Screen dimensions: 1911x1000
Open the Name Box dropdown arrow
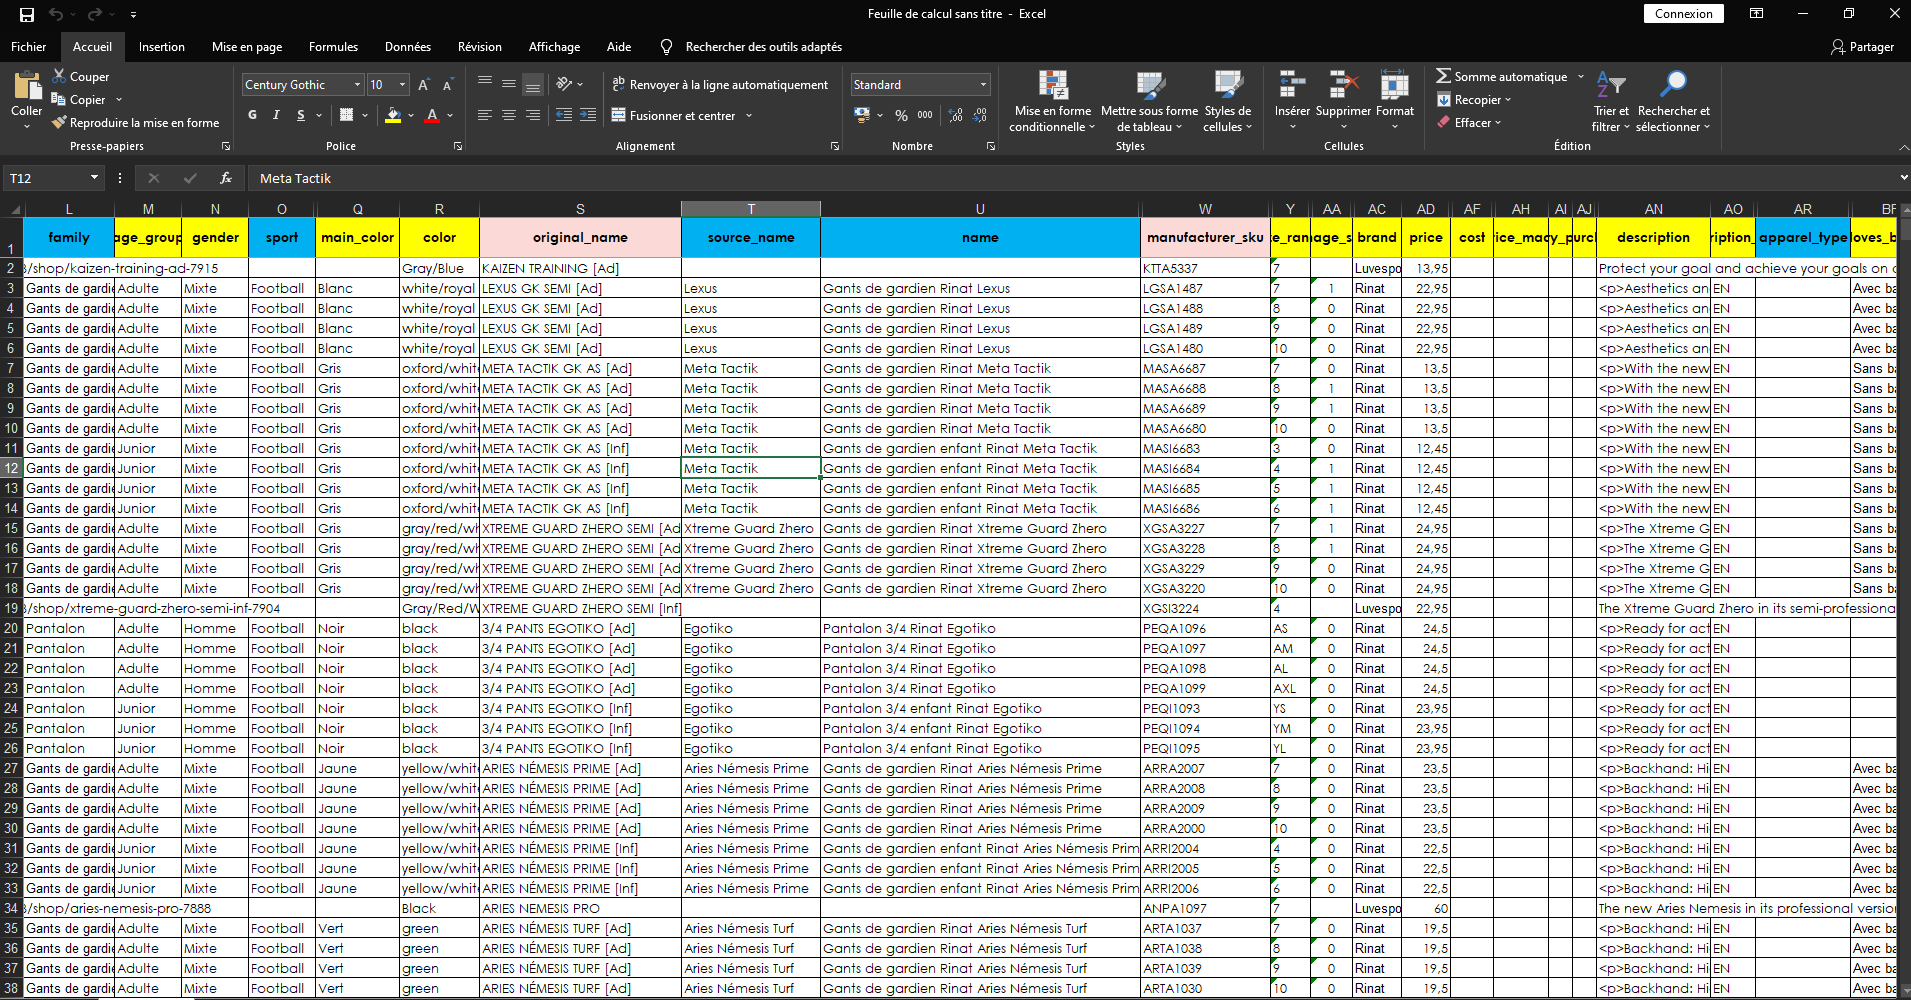[x=94, y=178]
